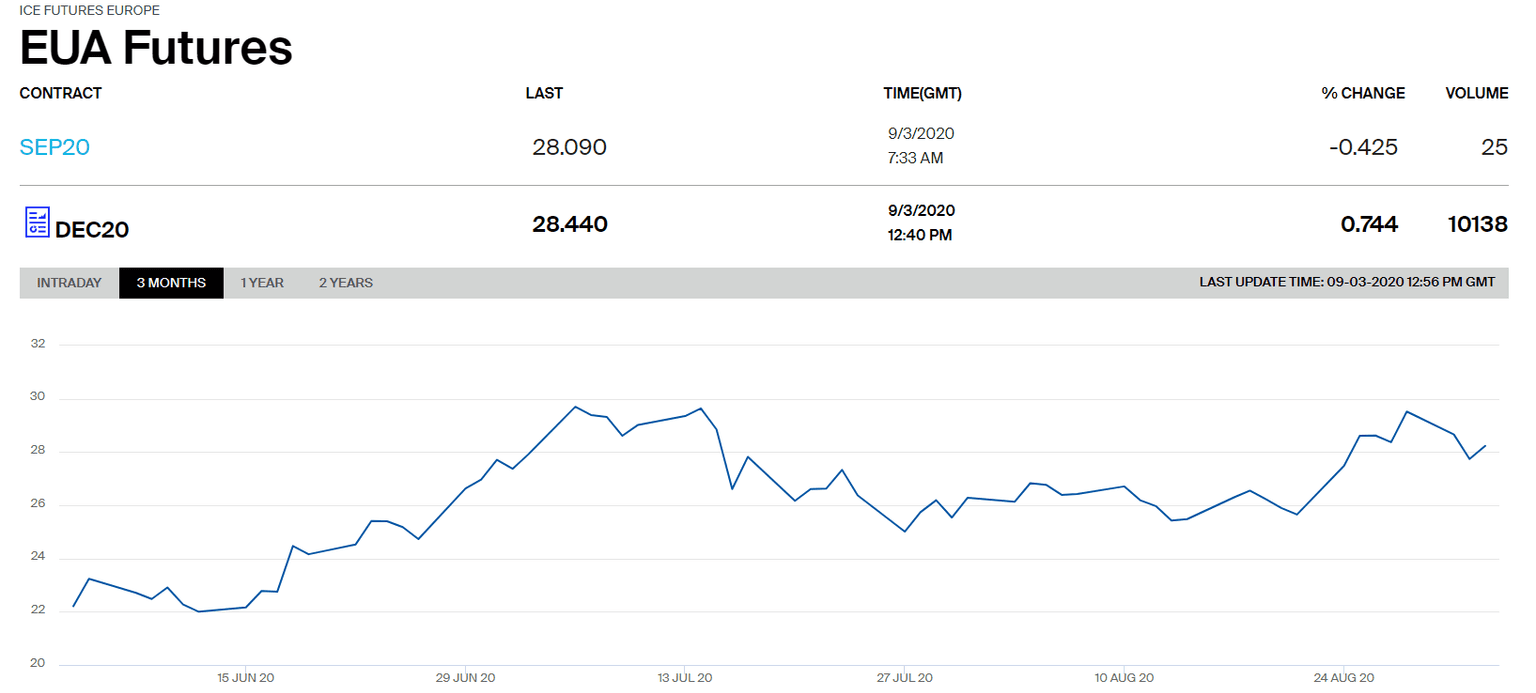Image resolution: width=1536 pixels, height=693 pixels.
Task: Switch to the Intraday tab
Action: click(69, 283)
